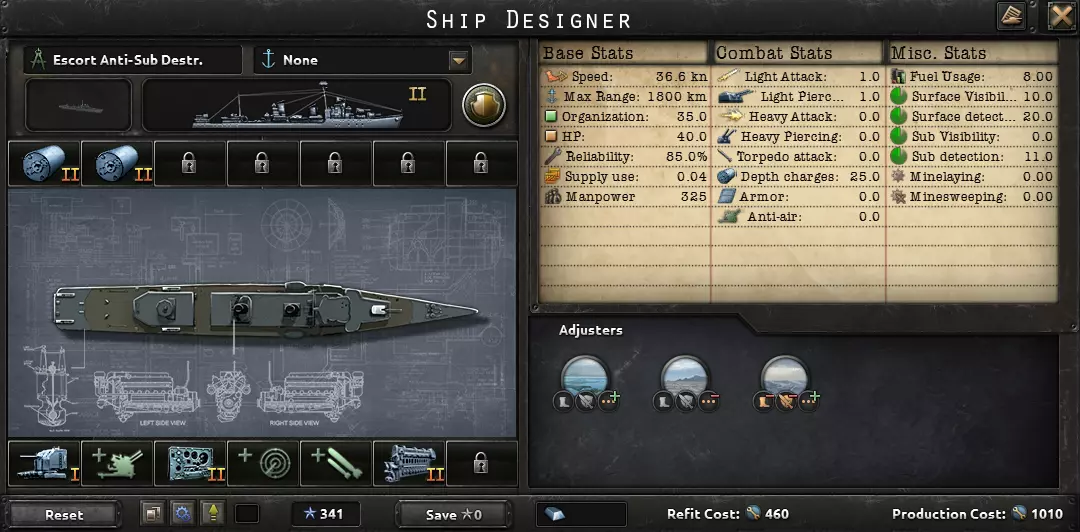
Task: Select the first depth charge module slot
Action: (x=45, y=164)
